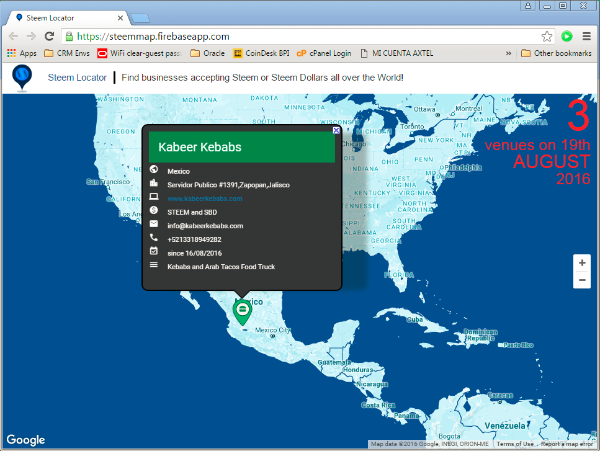Open Apps bookmark shortcut

[22, 53]
